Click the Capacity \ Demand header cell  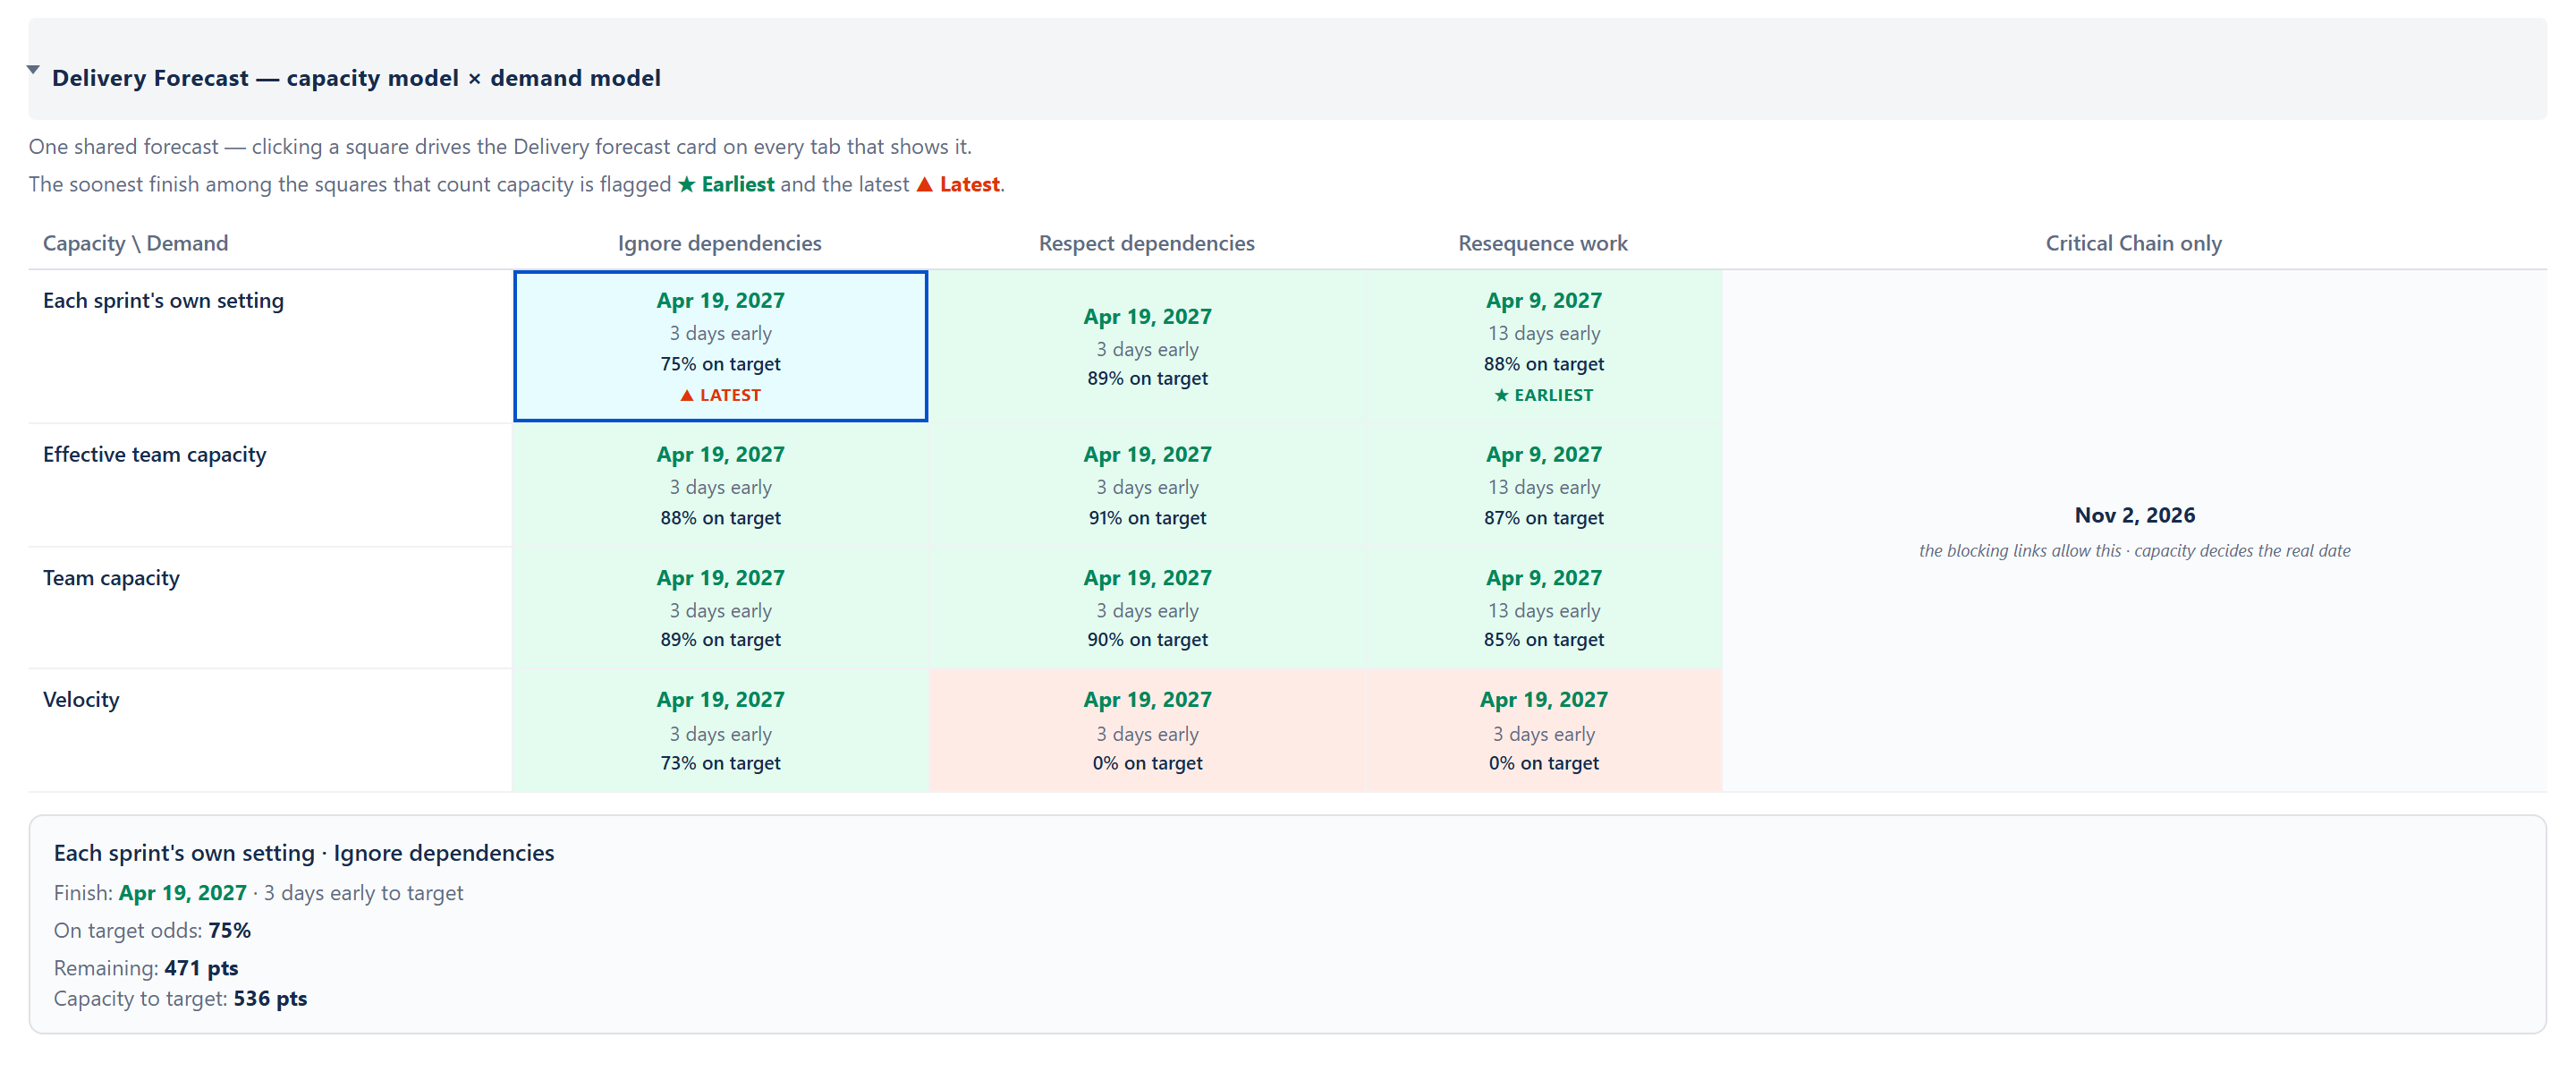135,243
